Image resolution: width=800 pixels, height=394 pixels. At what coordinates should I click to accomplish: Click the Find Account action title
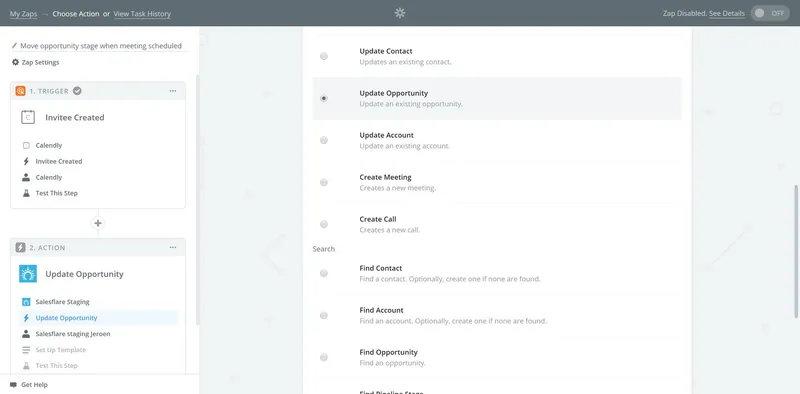click(x=381, y=310)
